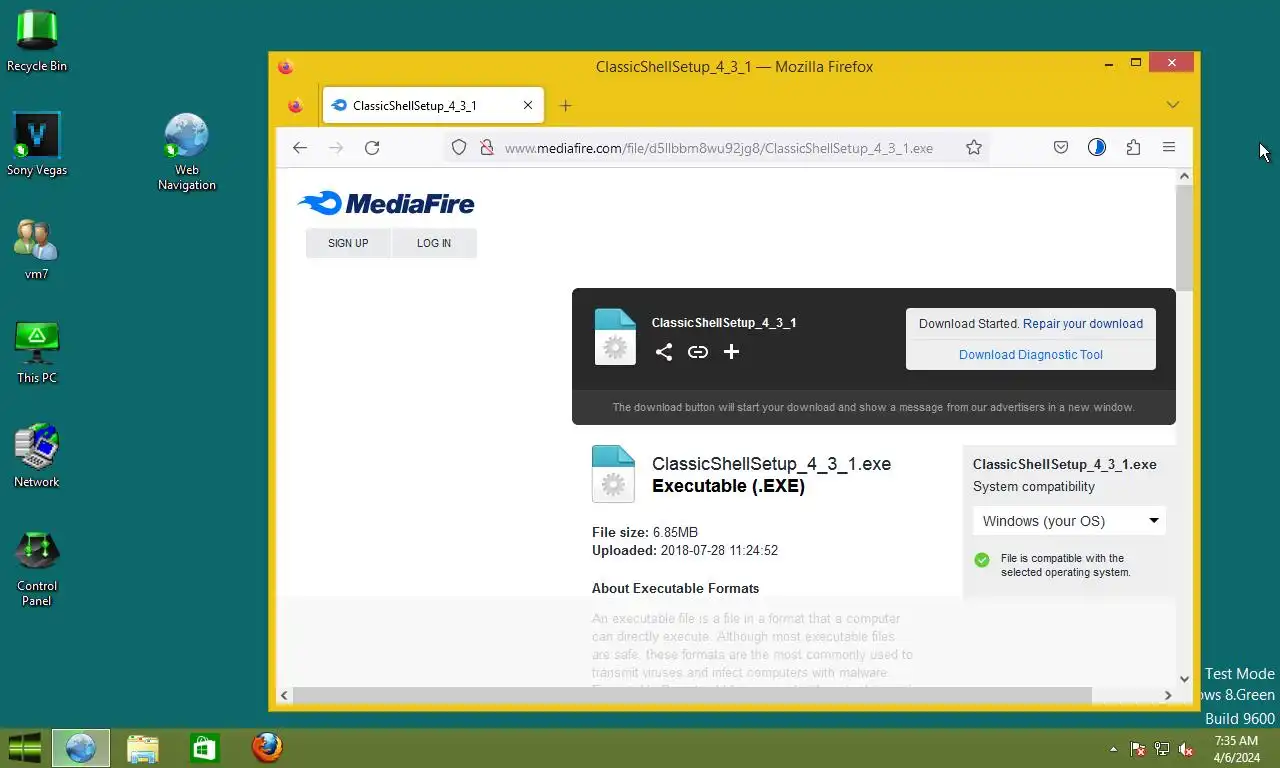Open Network desktop icon
The width and height of the screenshot is (1280, 768).
[x=37, y=456]
